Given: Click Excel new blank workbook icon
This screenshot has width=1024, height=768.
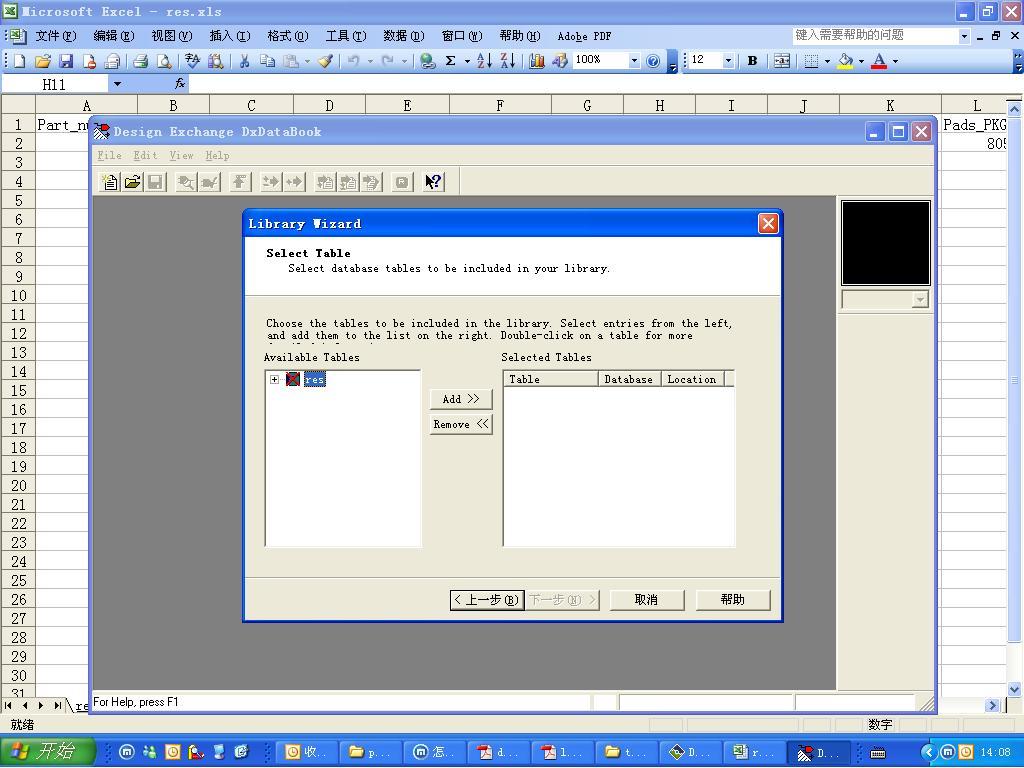Looking at the screenshot, I should [x=19, y=61].
